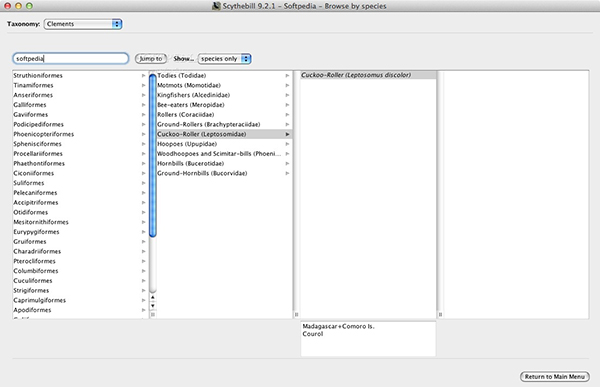Expand arrow next to Galliformes
Viewport: 600px width, 387px height.
click(143, 105)
